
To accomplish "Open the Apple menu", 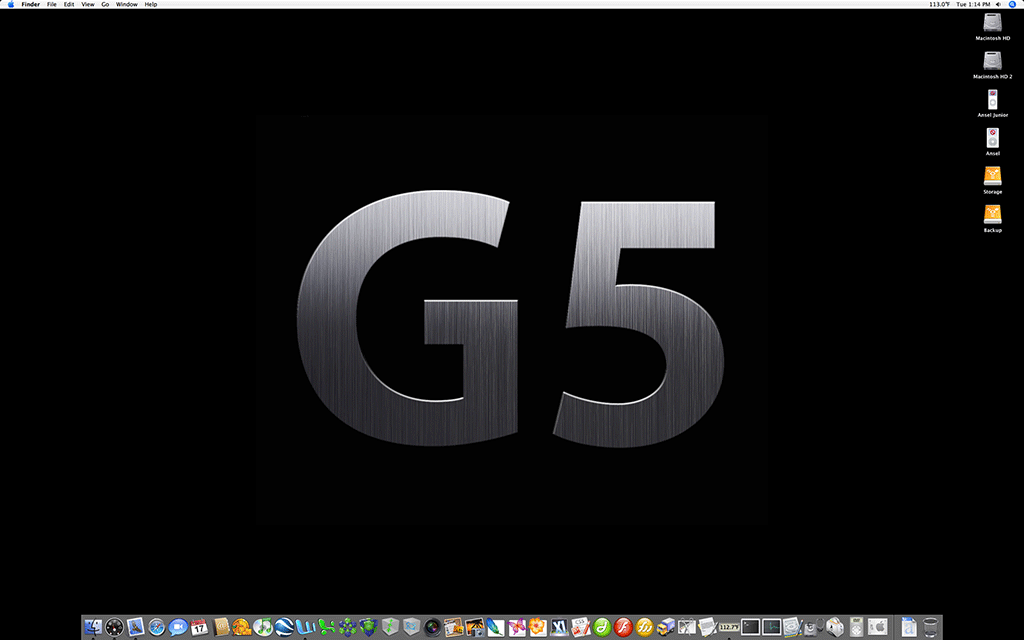I will tap(10, 4).
